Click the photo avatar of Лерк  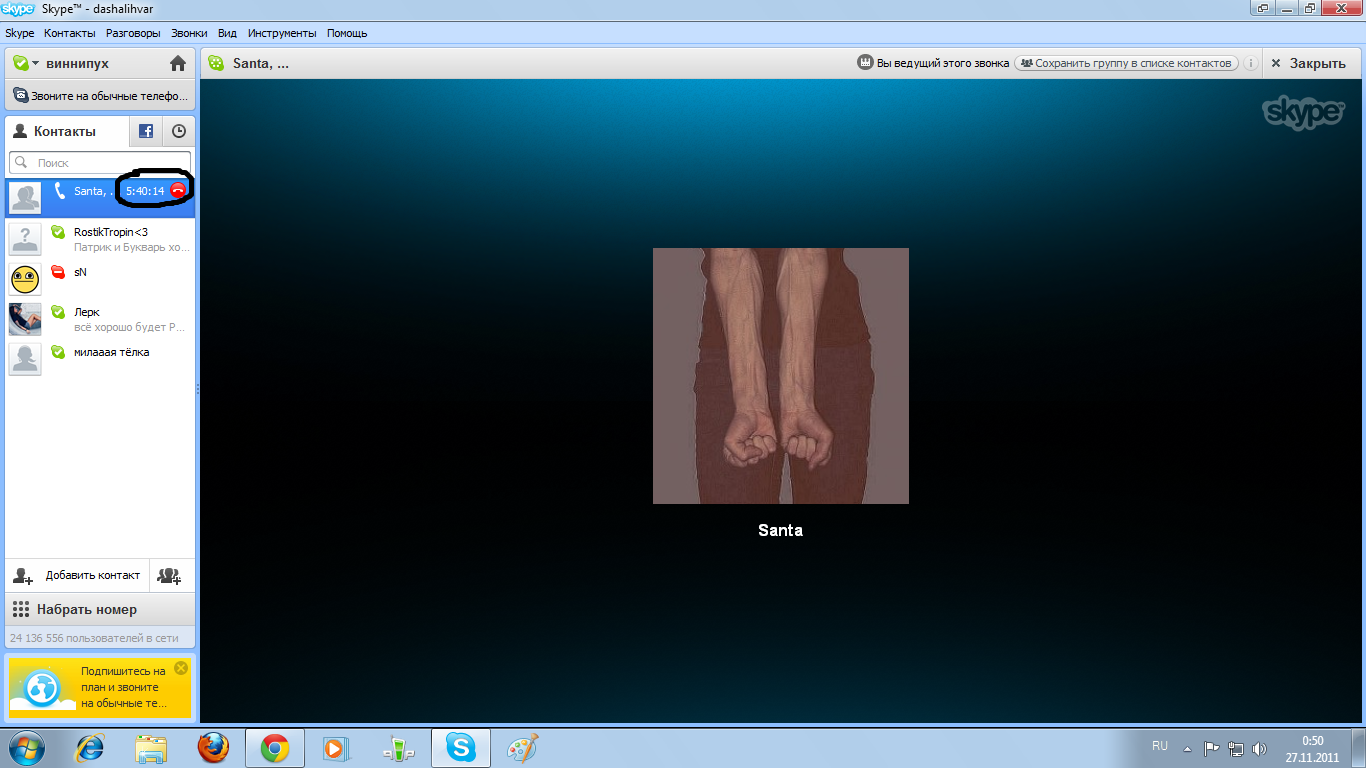[x=25, y=318]
